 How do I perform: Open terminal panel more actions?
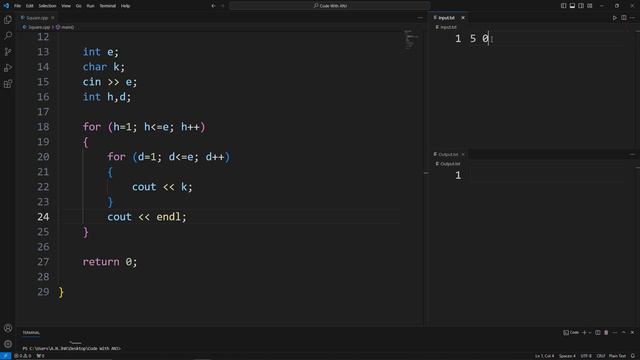pyautogui.click(x=615, y=333)
